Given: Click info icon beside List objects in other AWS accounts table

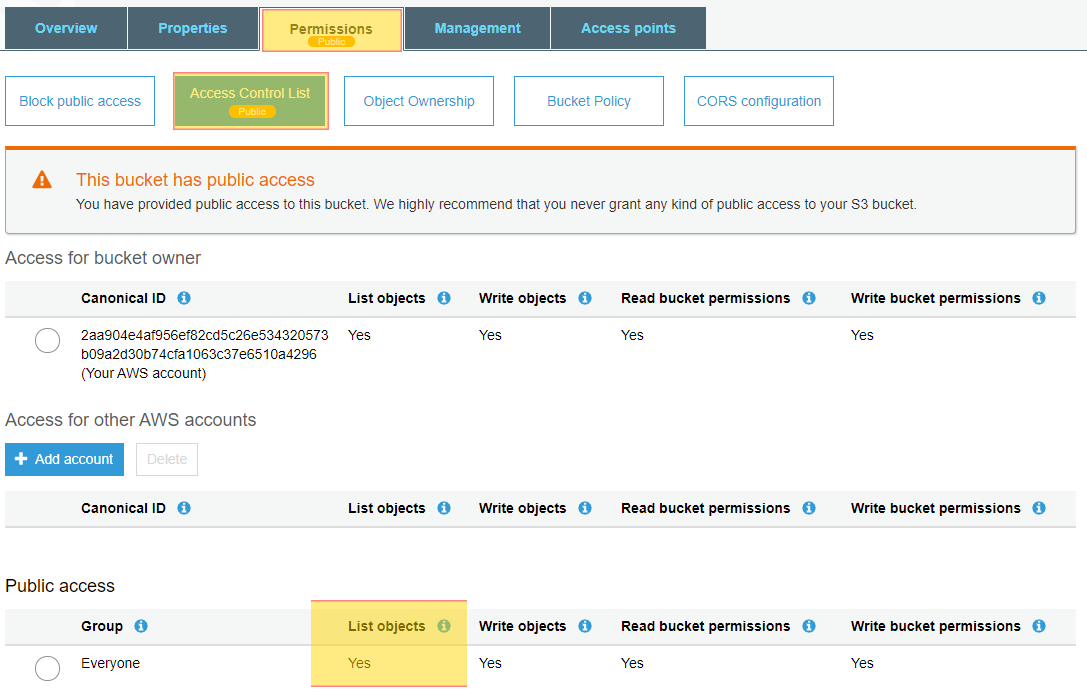Looking at the screenshot, I should (x=444, y=508).
